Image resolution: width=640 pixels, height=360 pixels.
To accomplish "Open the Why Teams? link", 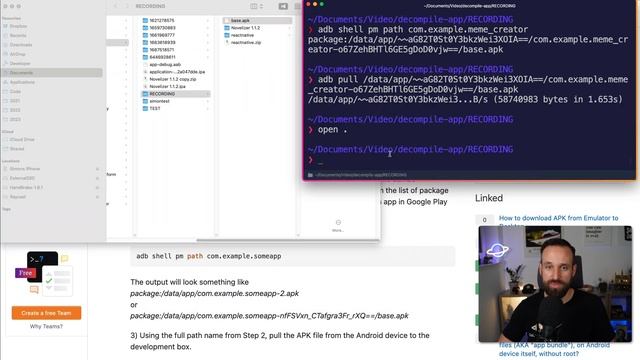I will click(x=46, y=326).
